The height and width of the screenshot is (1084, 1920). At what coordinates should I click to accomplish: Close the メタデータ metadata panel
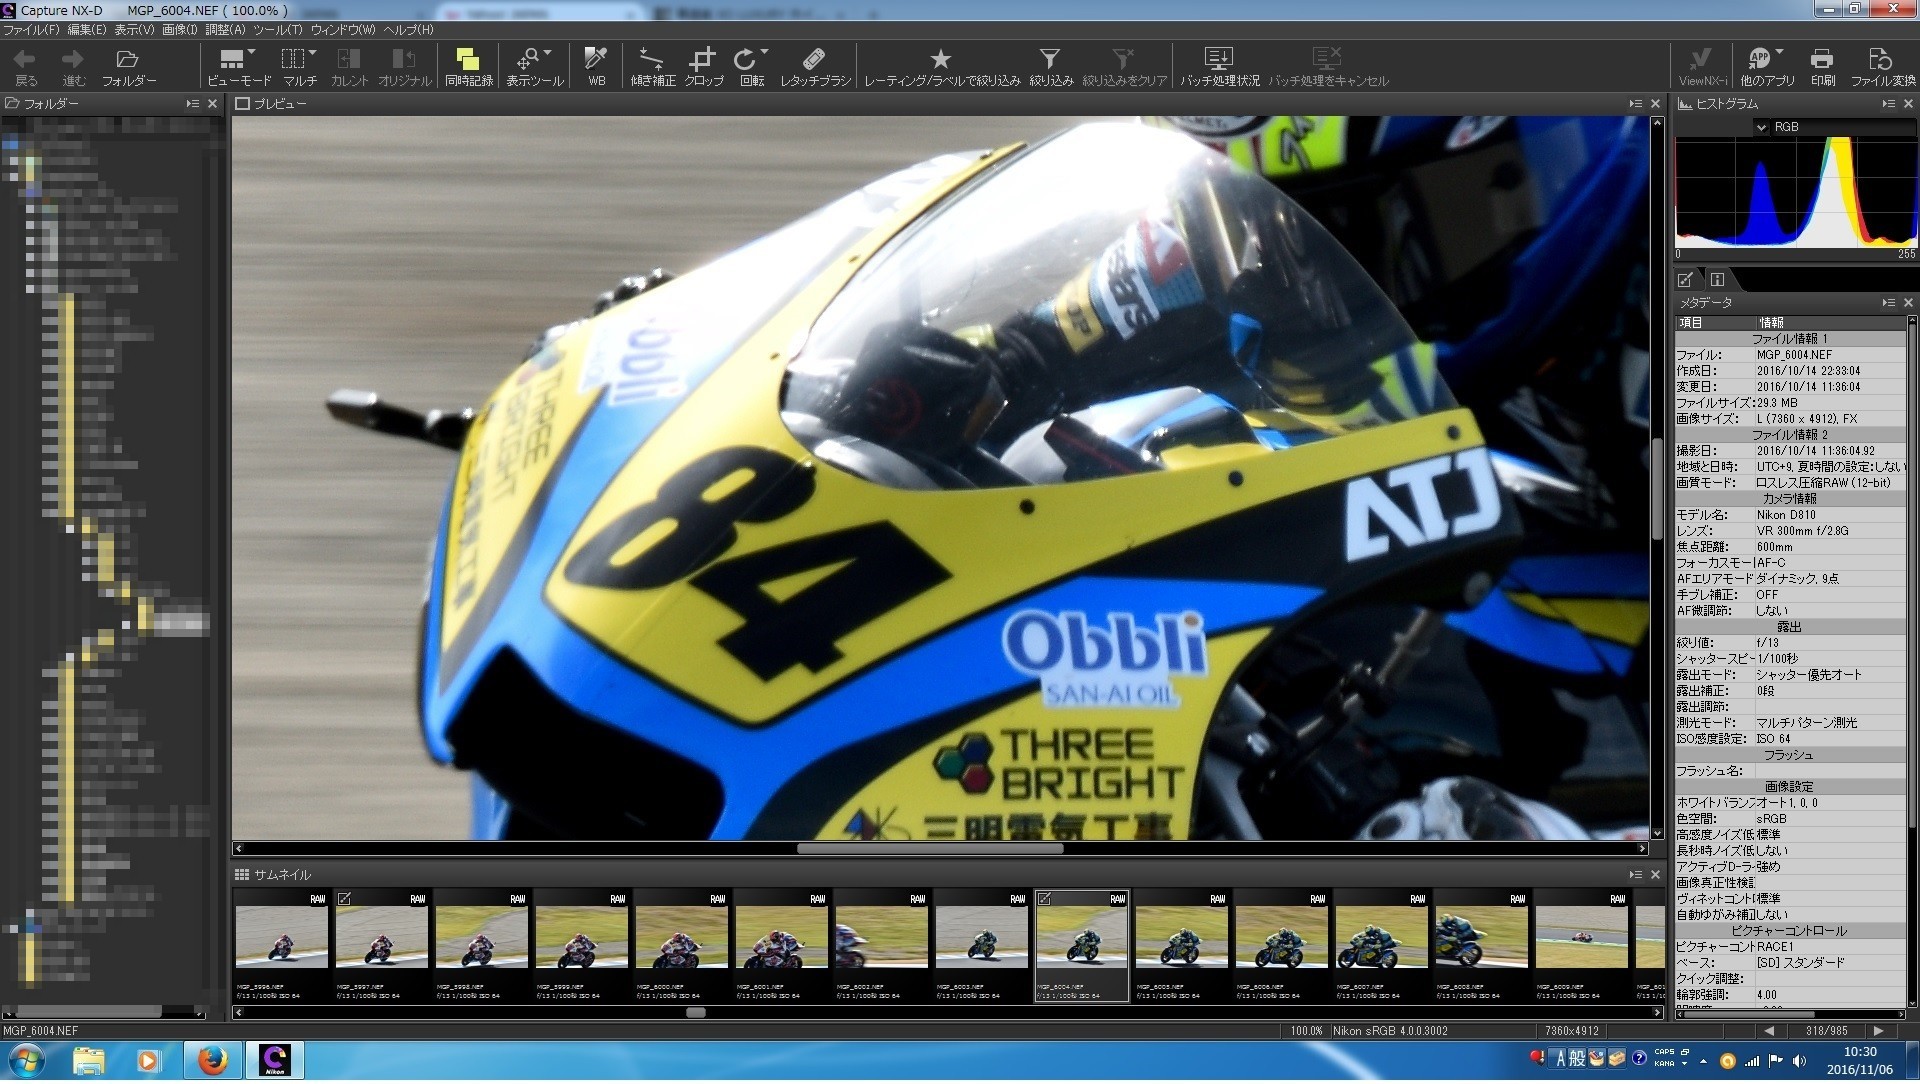click(x=1908, y=303)
